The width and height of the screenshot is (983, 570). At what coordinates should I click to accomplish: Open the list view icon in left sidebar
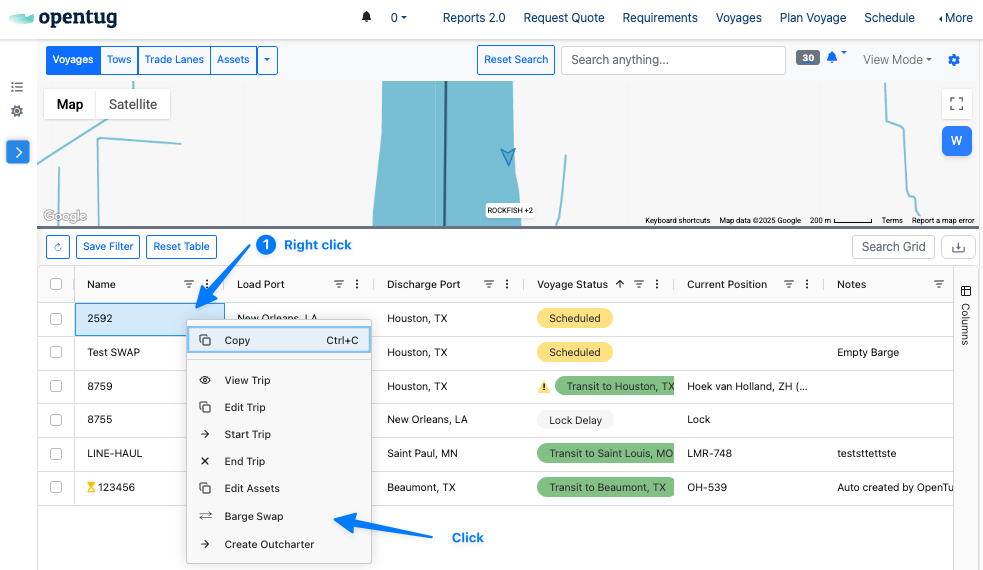(x=17, y=87)
